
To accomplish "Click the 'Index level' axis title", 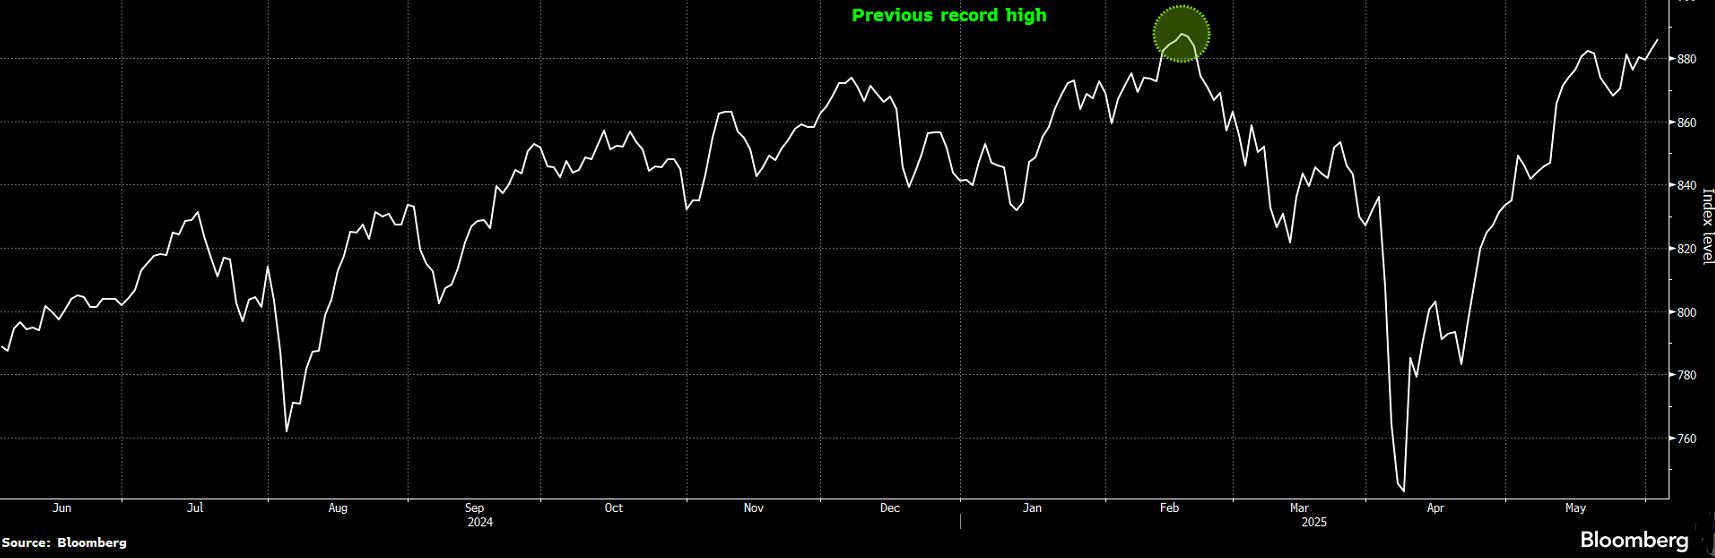I will [x=1707, y=226].
